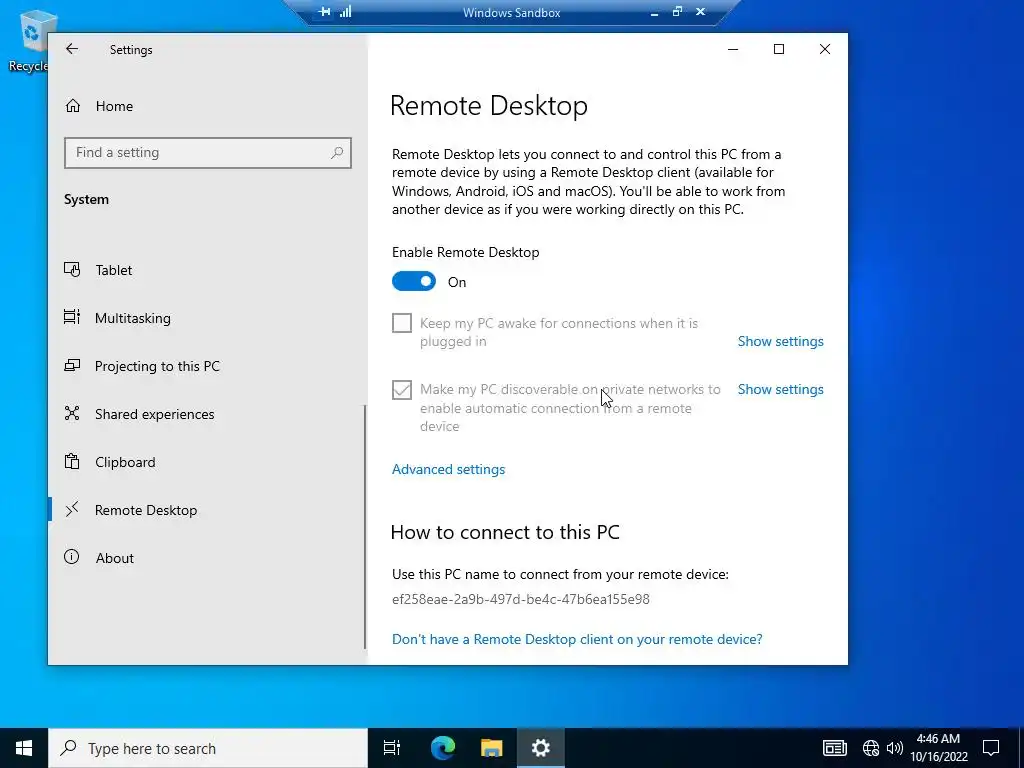Close the Settings window
The height and width of the screenshot is (768, 1024).
tap(825, 49)
